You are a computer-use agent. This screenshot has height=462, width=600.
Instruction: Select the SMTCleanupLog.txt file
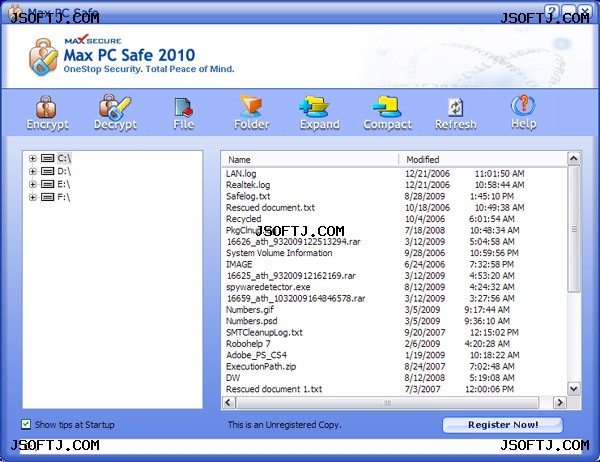264,333
